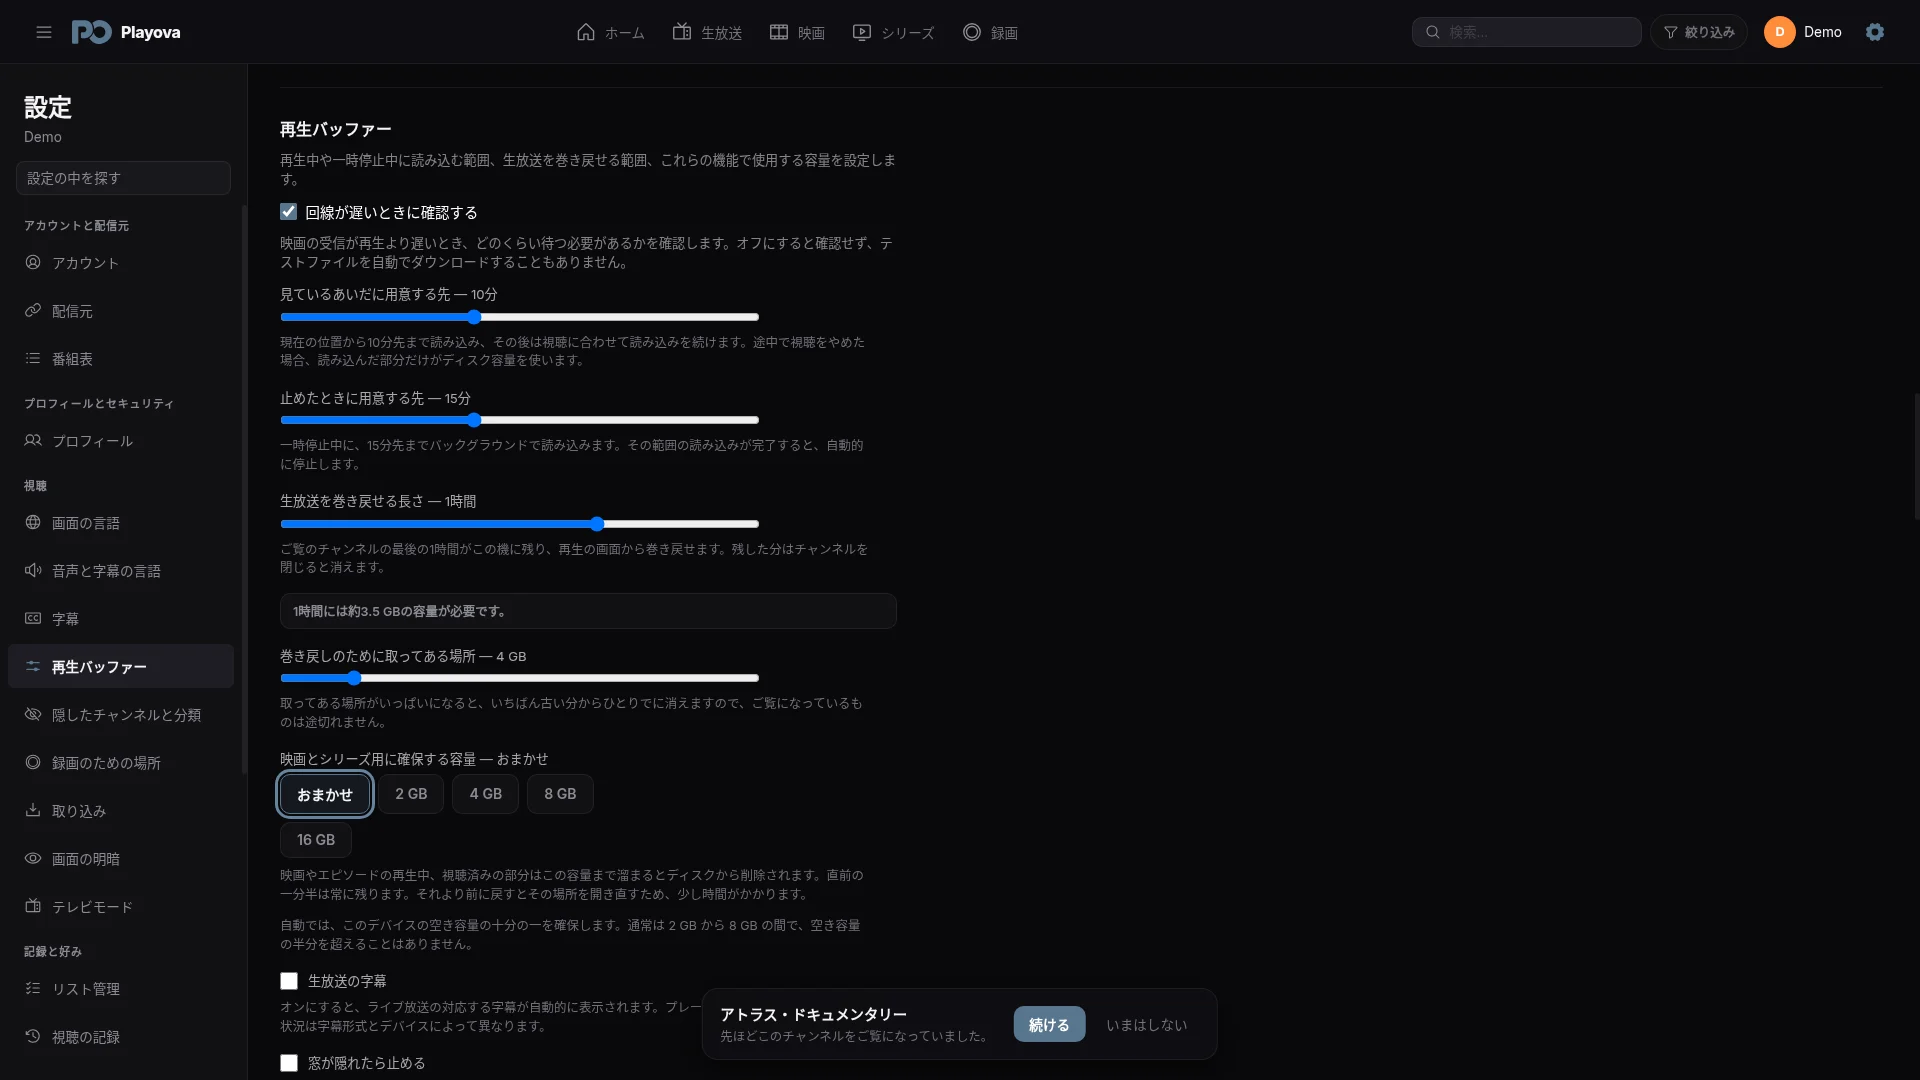Click the 画面の明暗 eye icon

coord(33,858)
